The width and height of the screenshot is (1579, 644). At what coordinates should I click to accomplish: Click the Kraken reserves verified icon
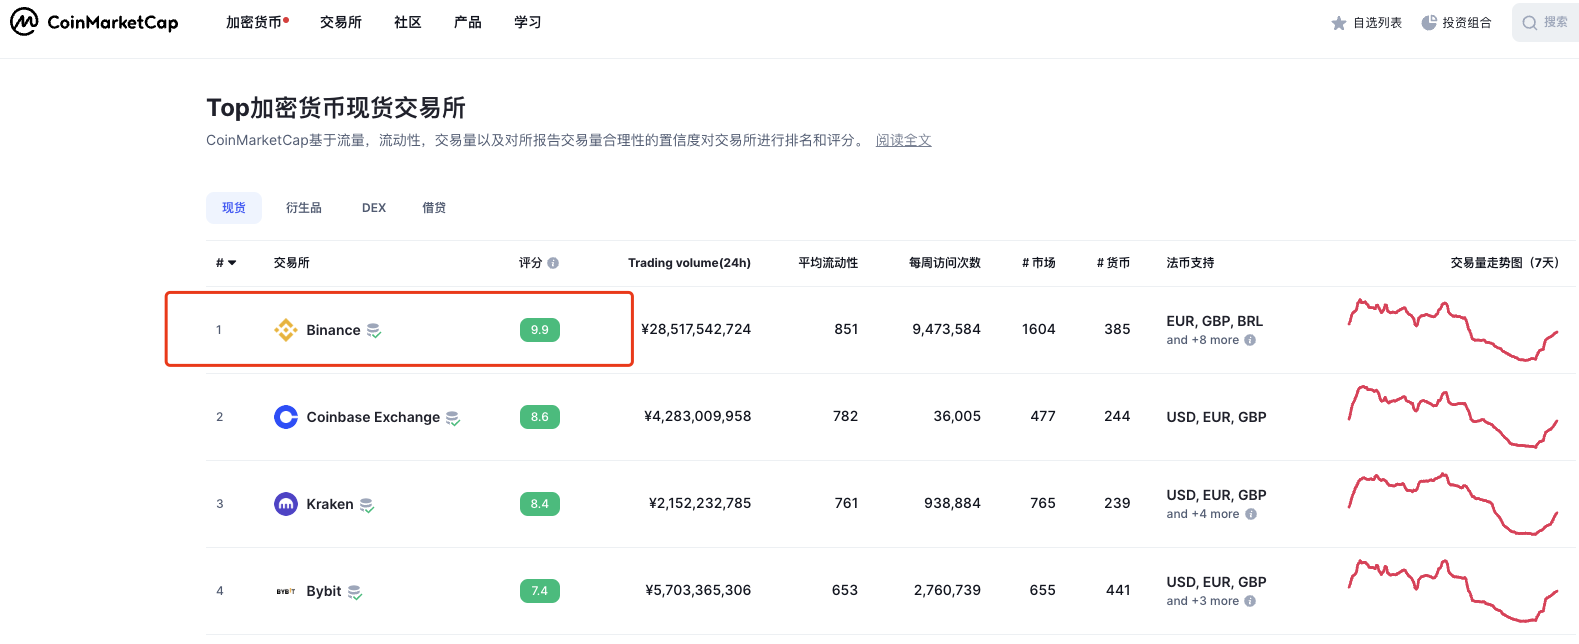(x=367, y=505)
